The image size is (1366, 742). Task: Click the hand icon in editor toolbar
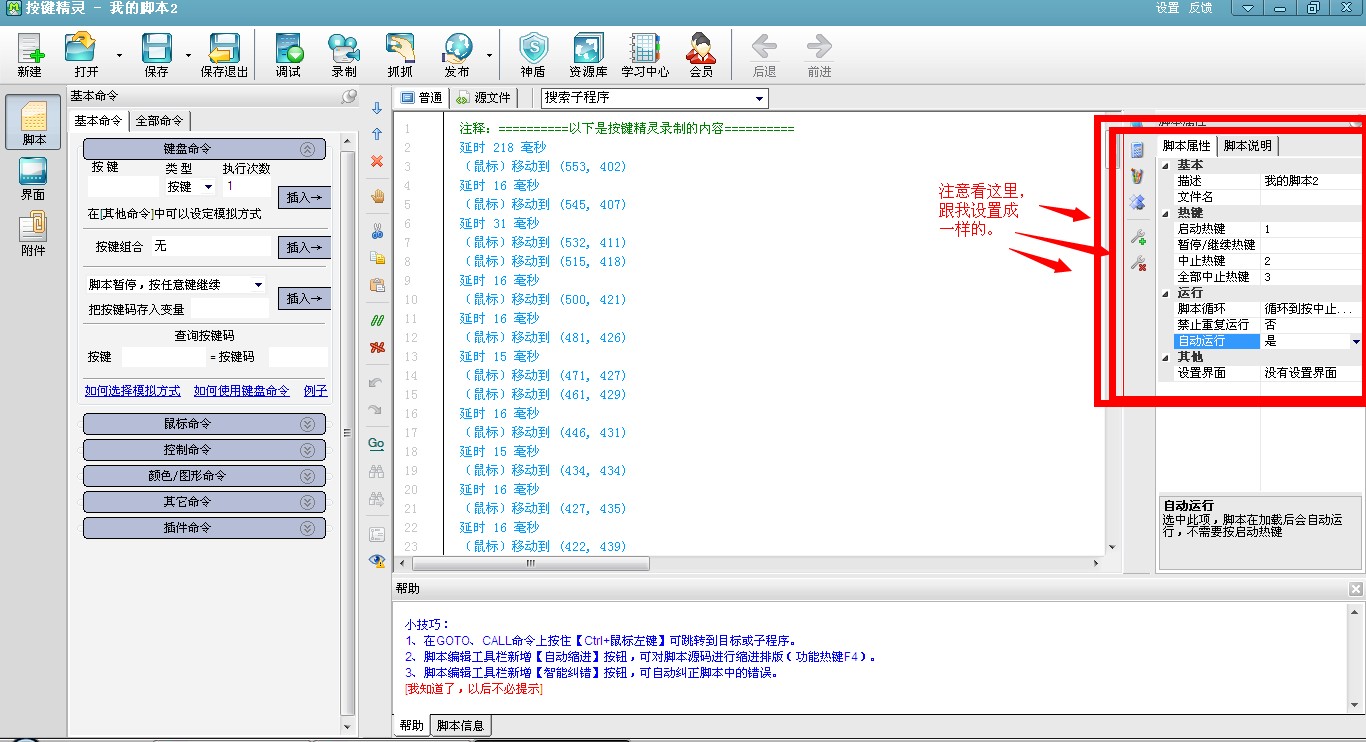(x=377, y=196)
